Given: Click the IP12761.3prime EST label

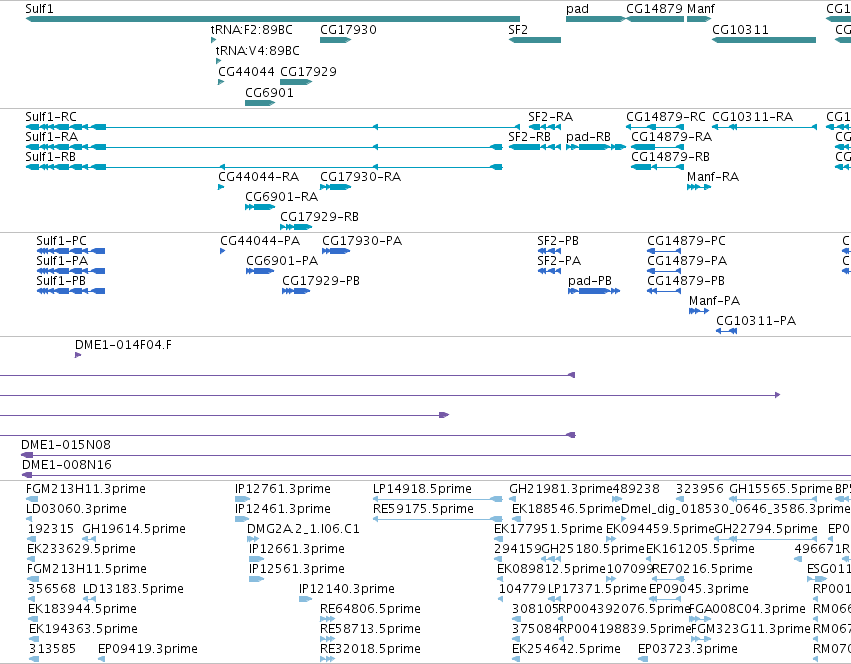Looking at the screenshot, I should pos(283,489).
